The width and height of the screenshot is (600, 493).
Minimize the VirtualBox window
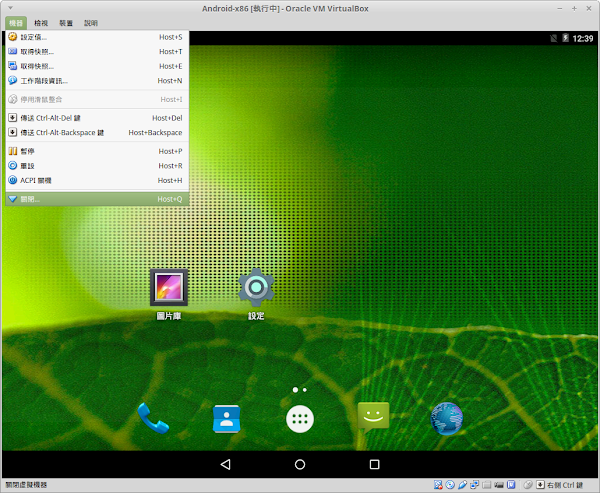click(x=560, y=8)
